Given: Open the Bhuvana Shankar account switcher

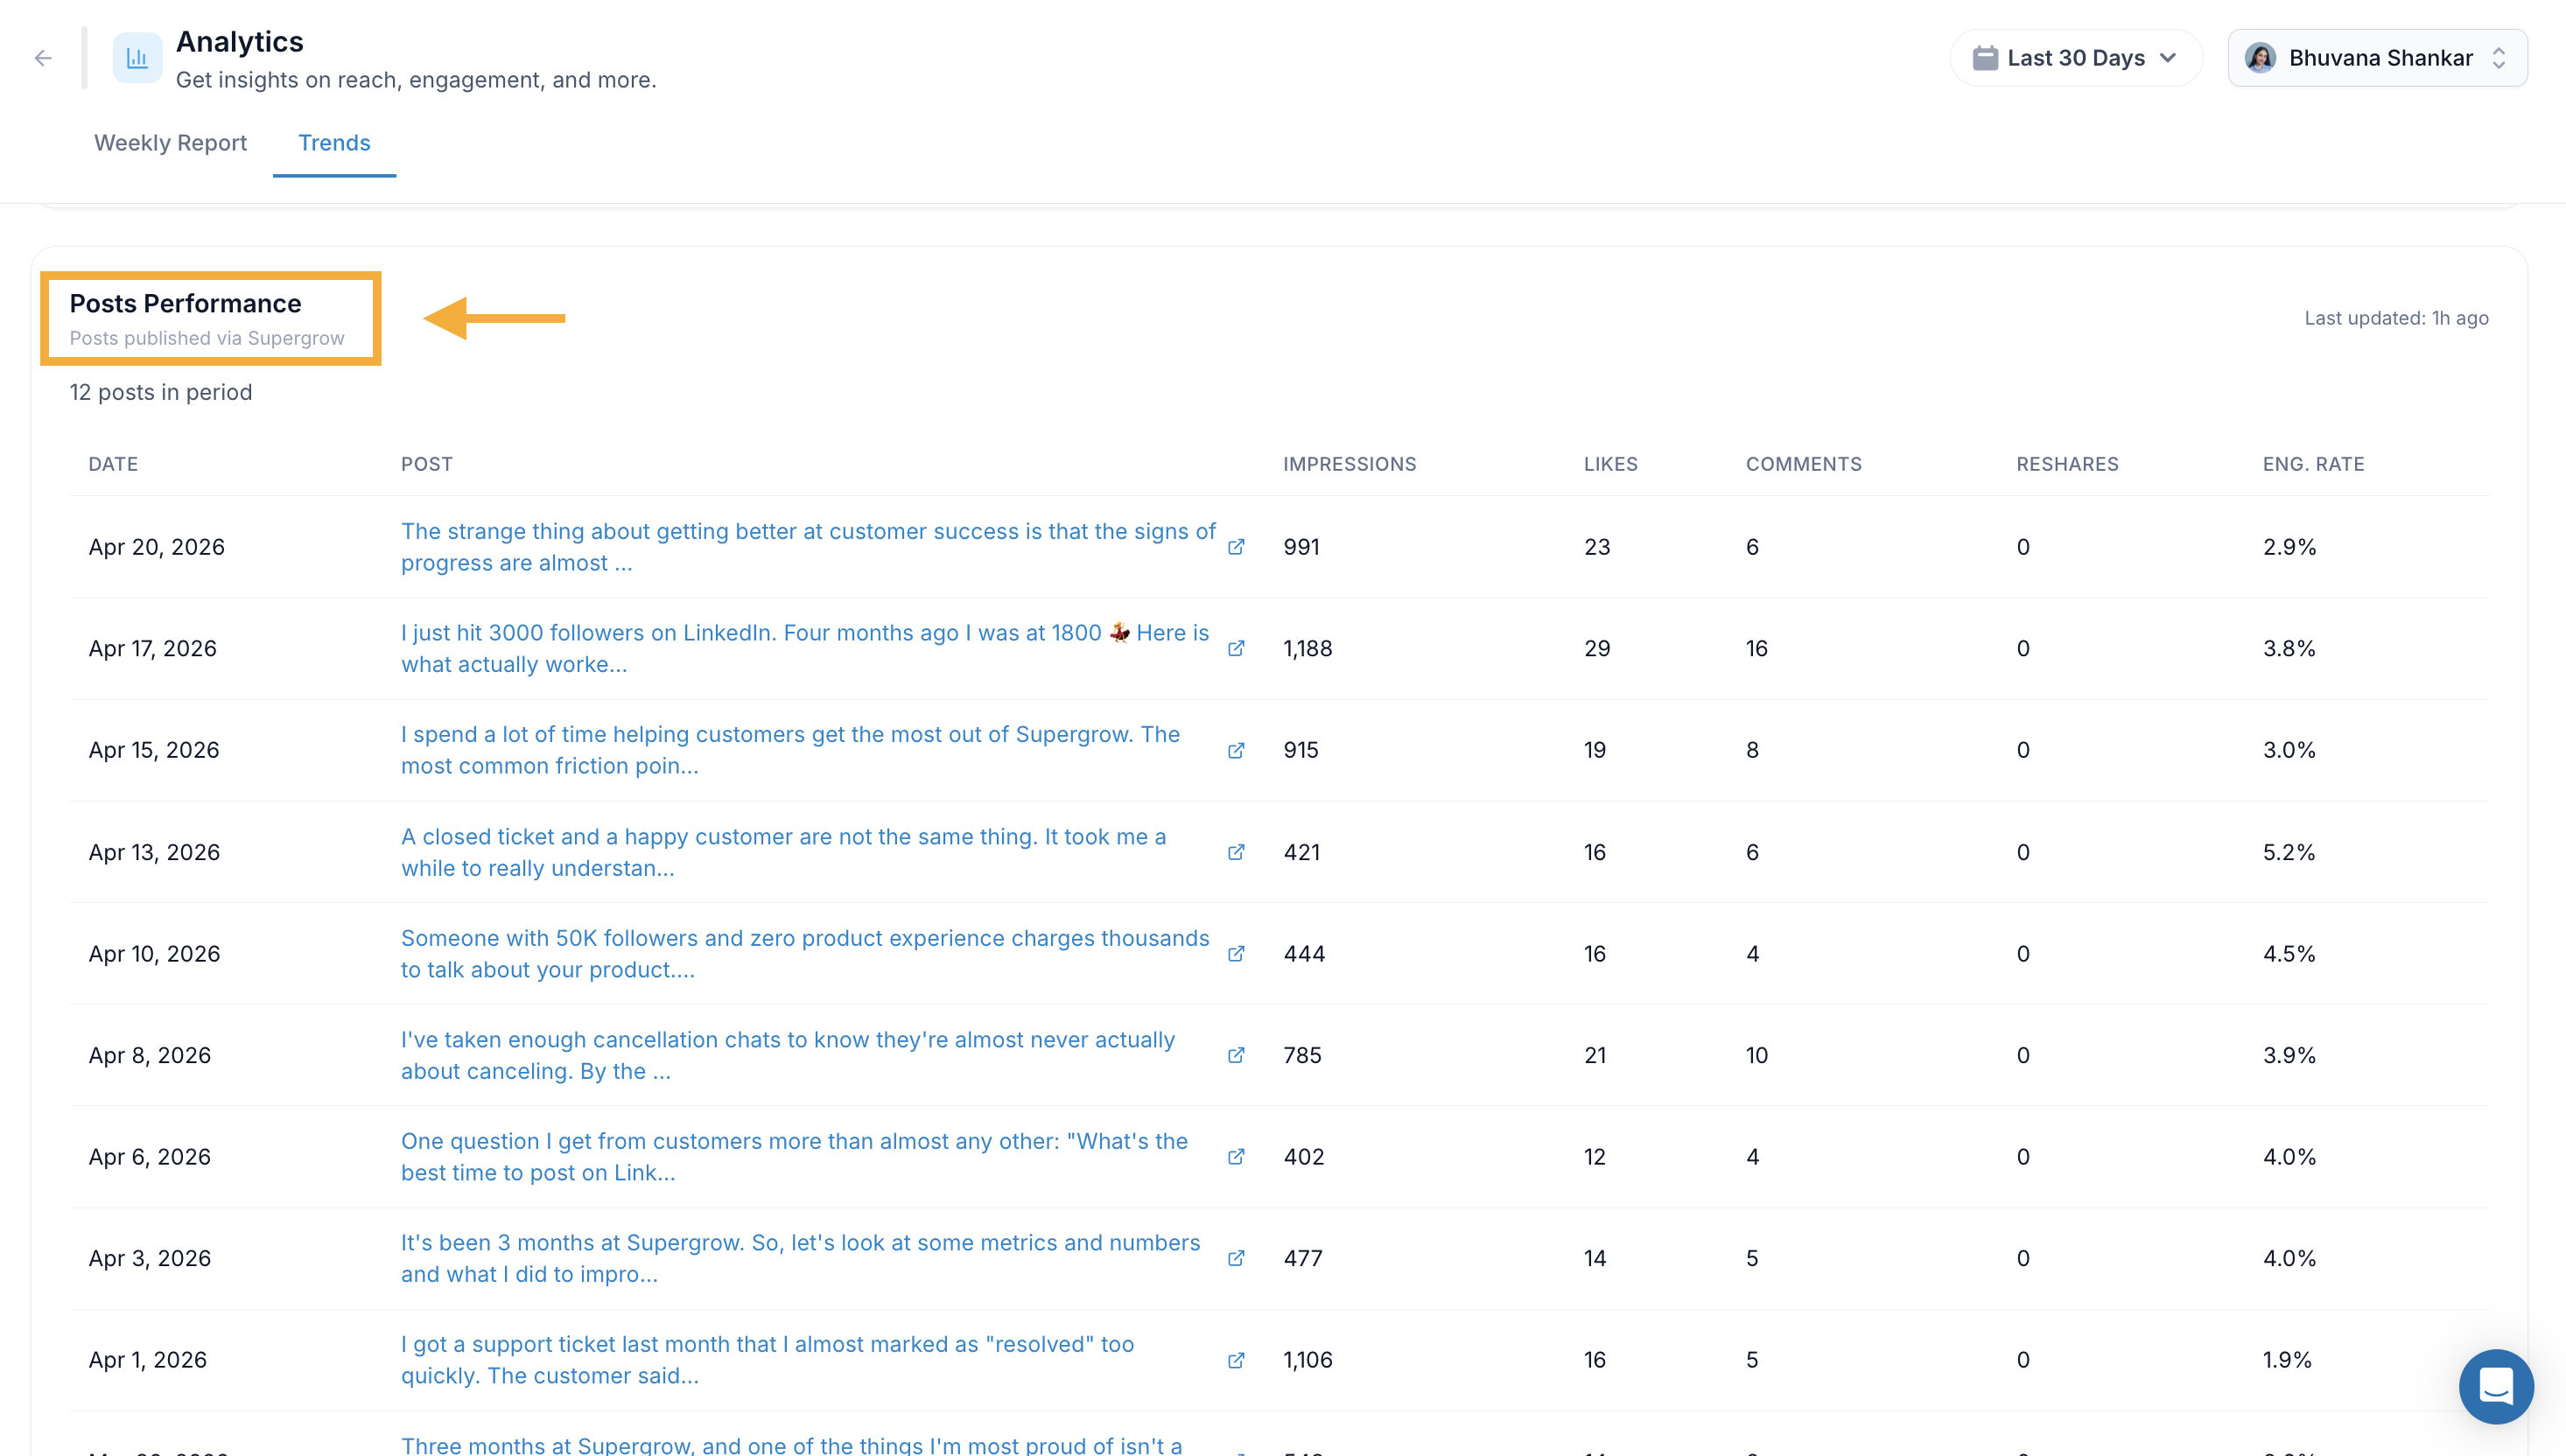Looking at the screenshot, I should pos(2377,58).
